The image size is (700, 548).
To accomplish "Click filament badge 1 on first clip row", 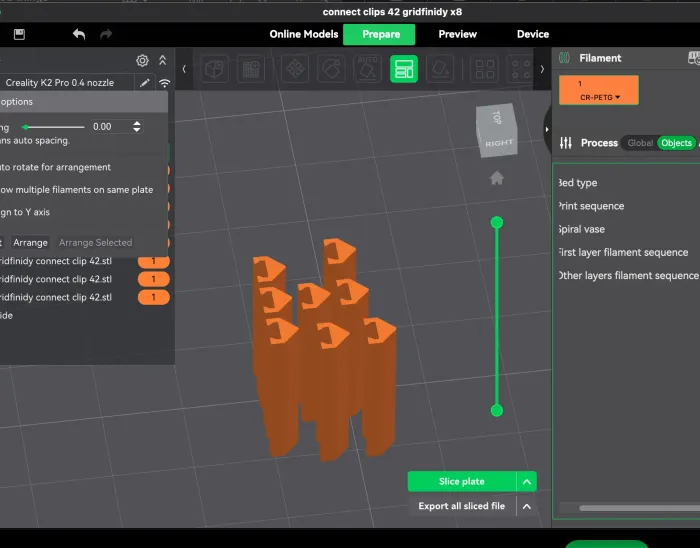I will tap(154, 261).
